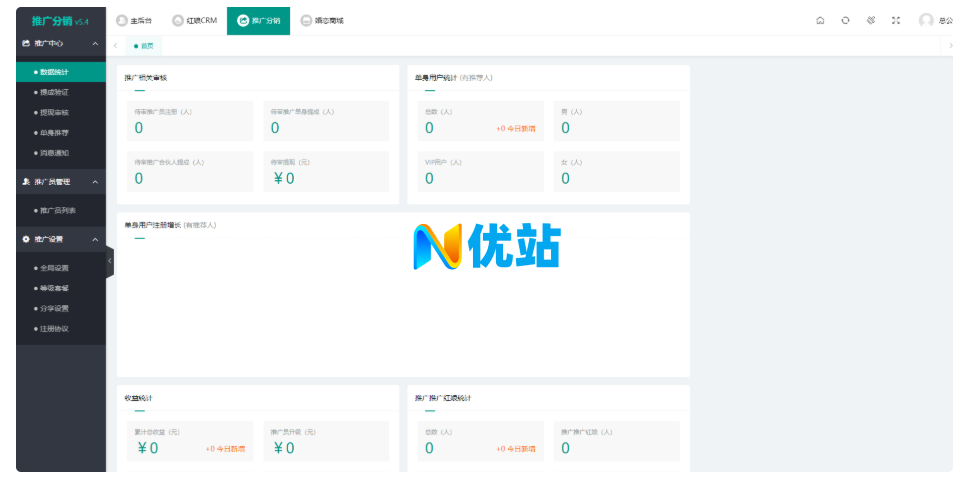Screen dimensions: 975x494
Task: Open the 红娘CRM top navigation item
Action: [x=194, y=20]
